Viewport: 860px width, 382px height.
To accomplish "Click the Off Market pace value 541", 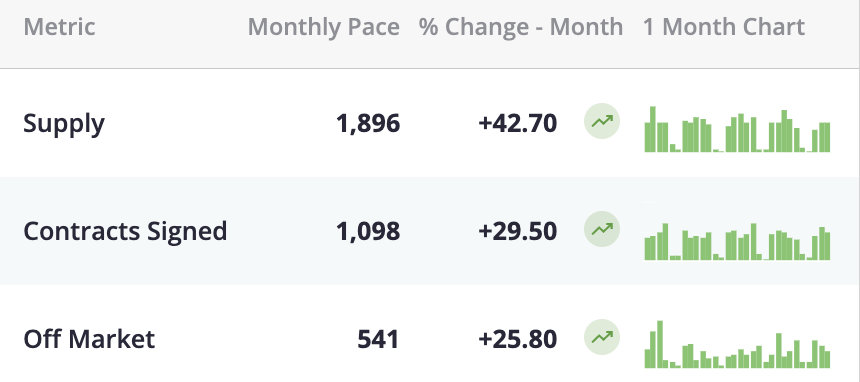I will click(x=378, y=339).
